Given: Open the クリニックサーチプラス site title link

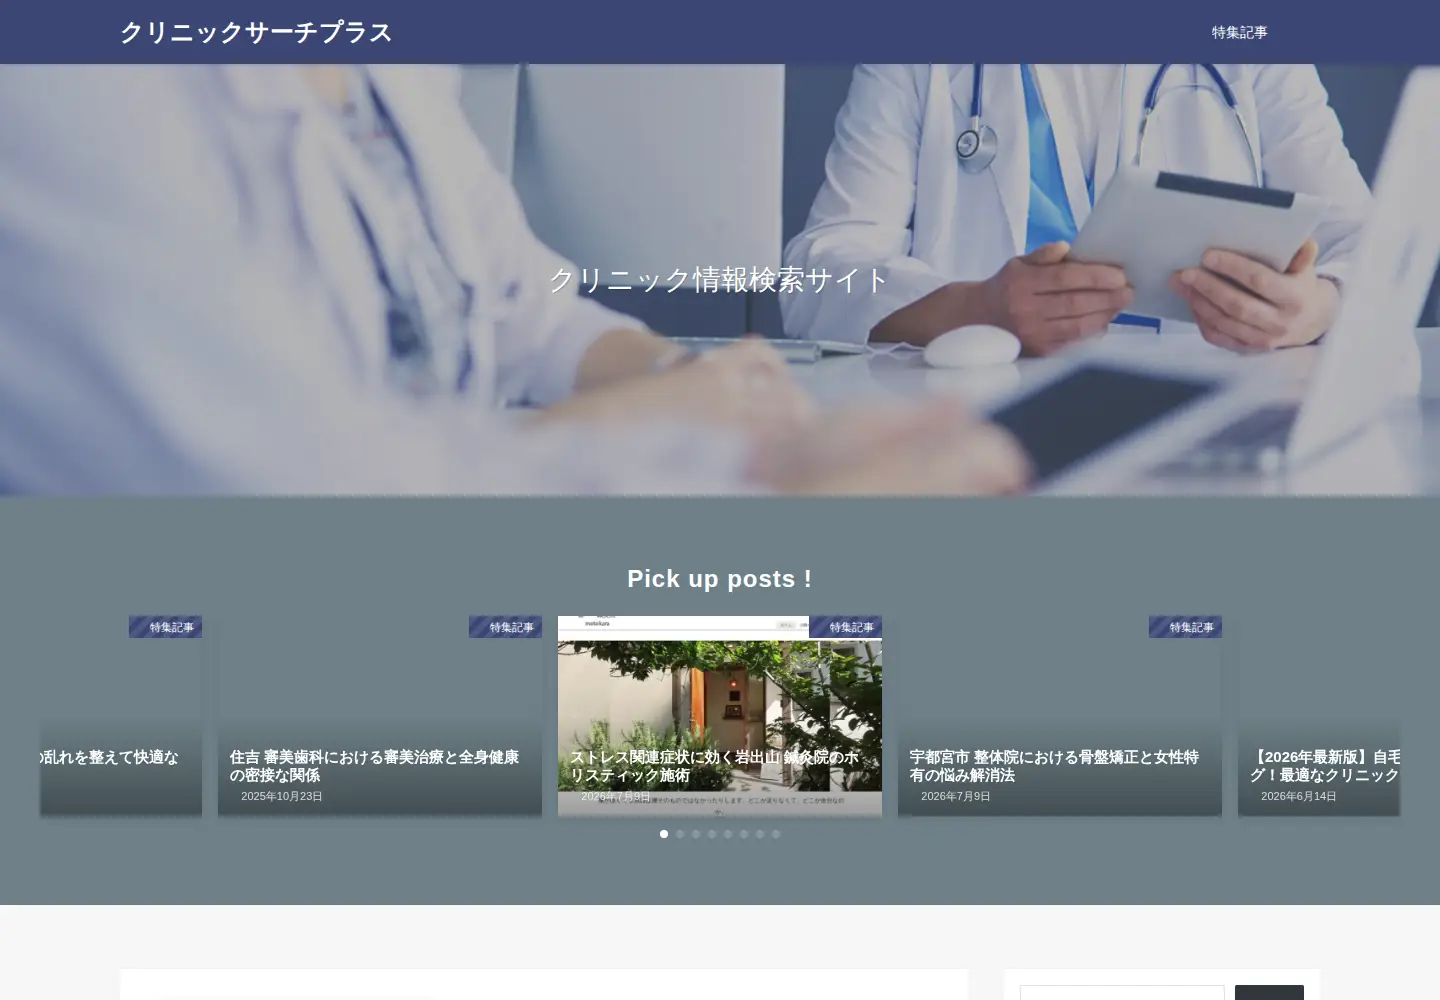Looking at the screenshot, I should [x=256, y=32].
